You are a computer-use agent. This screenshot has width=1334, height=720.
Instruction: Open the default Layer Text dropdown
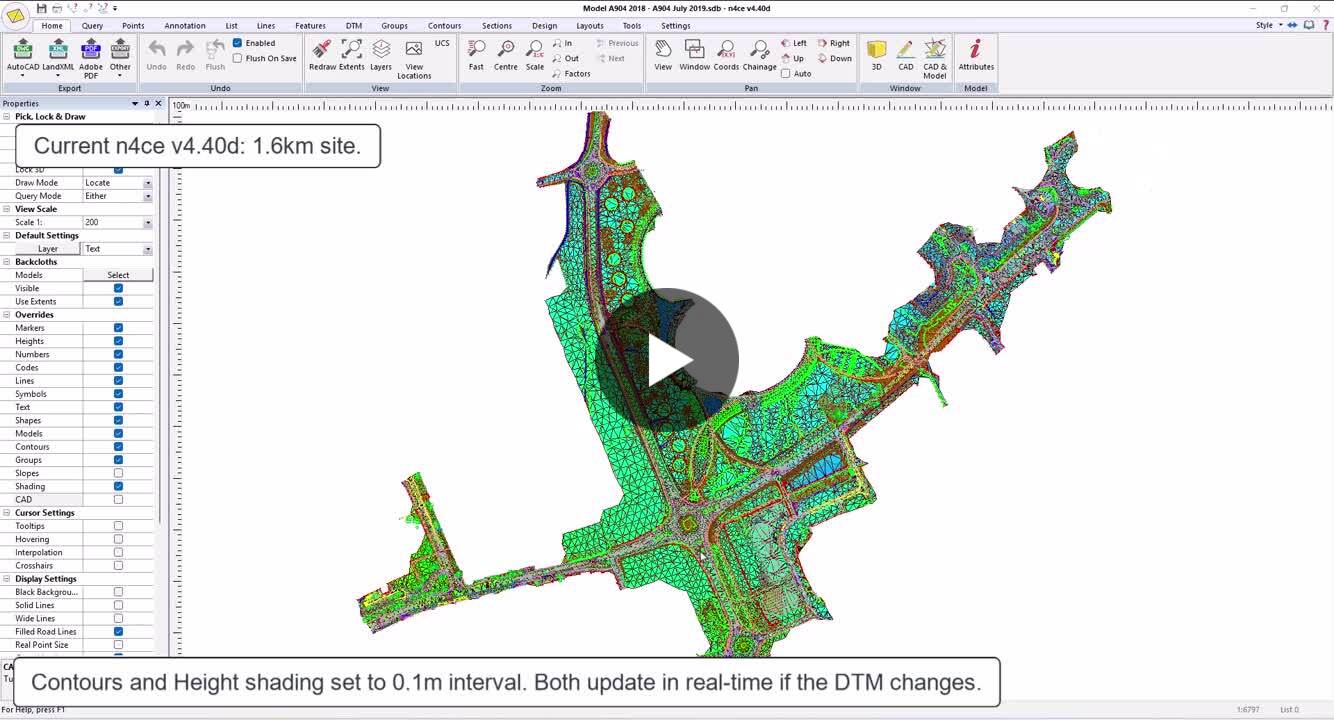(x=148, y=249)
